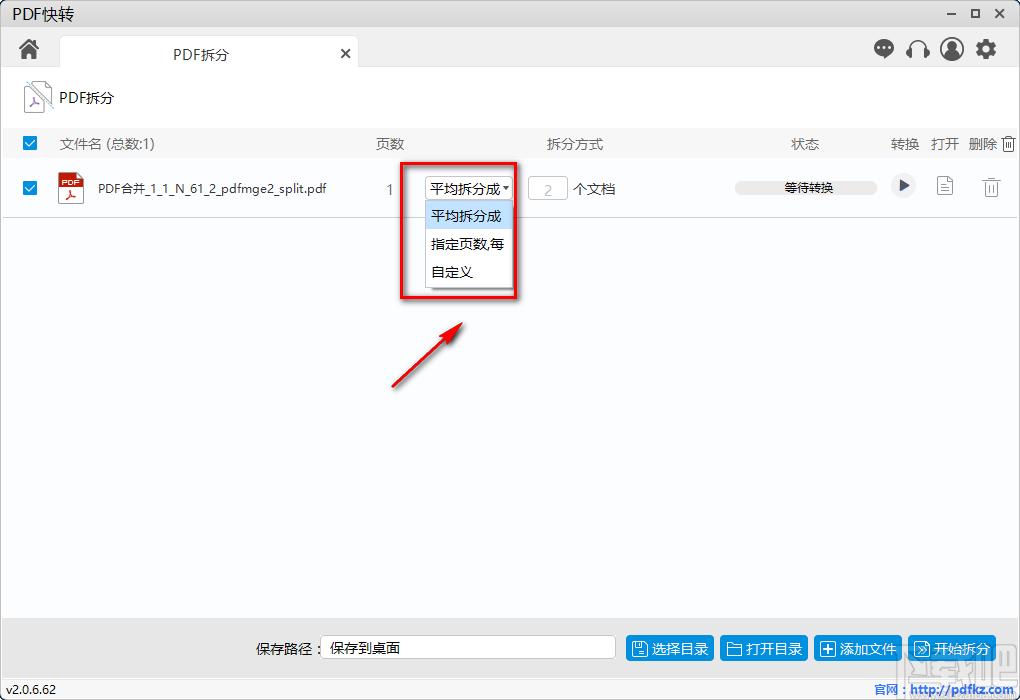Click the 开始拆分 button
The height and width of the screenshot is (700, 1020).
[x=951, y=647]
